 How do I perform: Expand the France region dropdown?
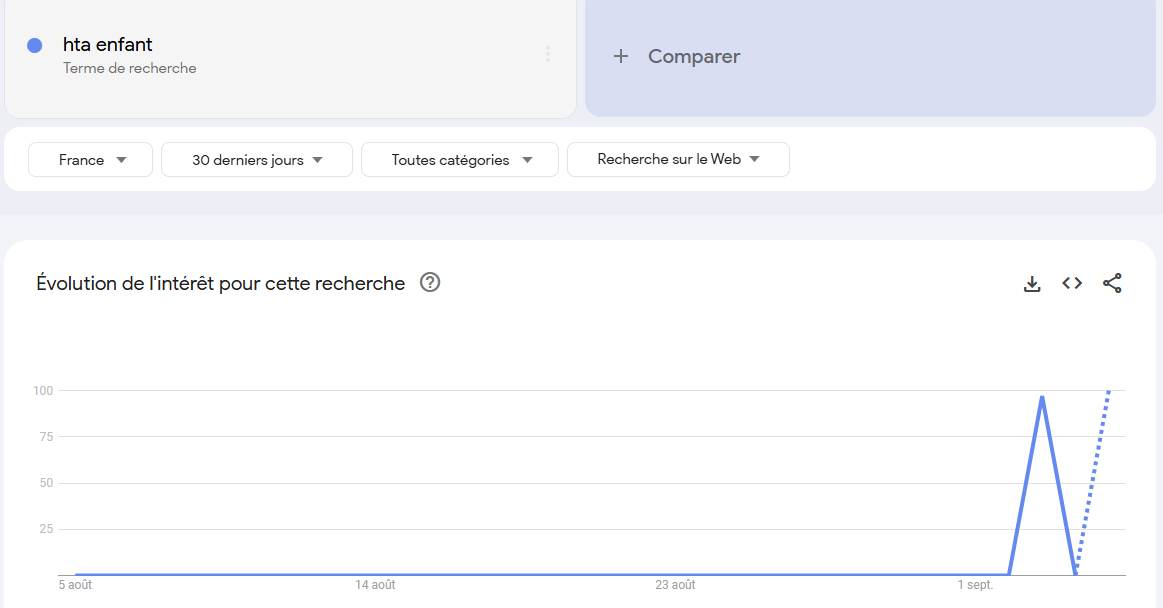91,160
